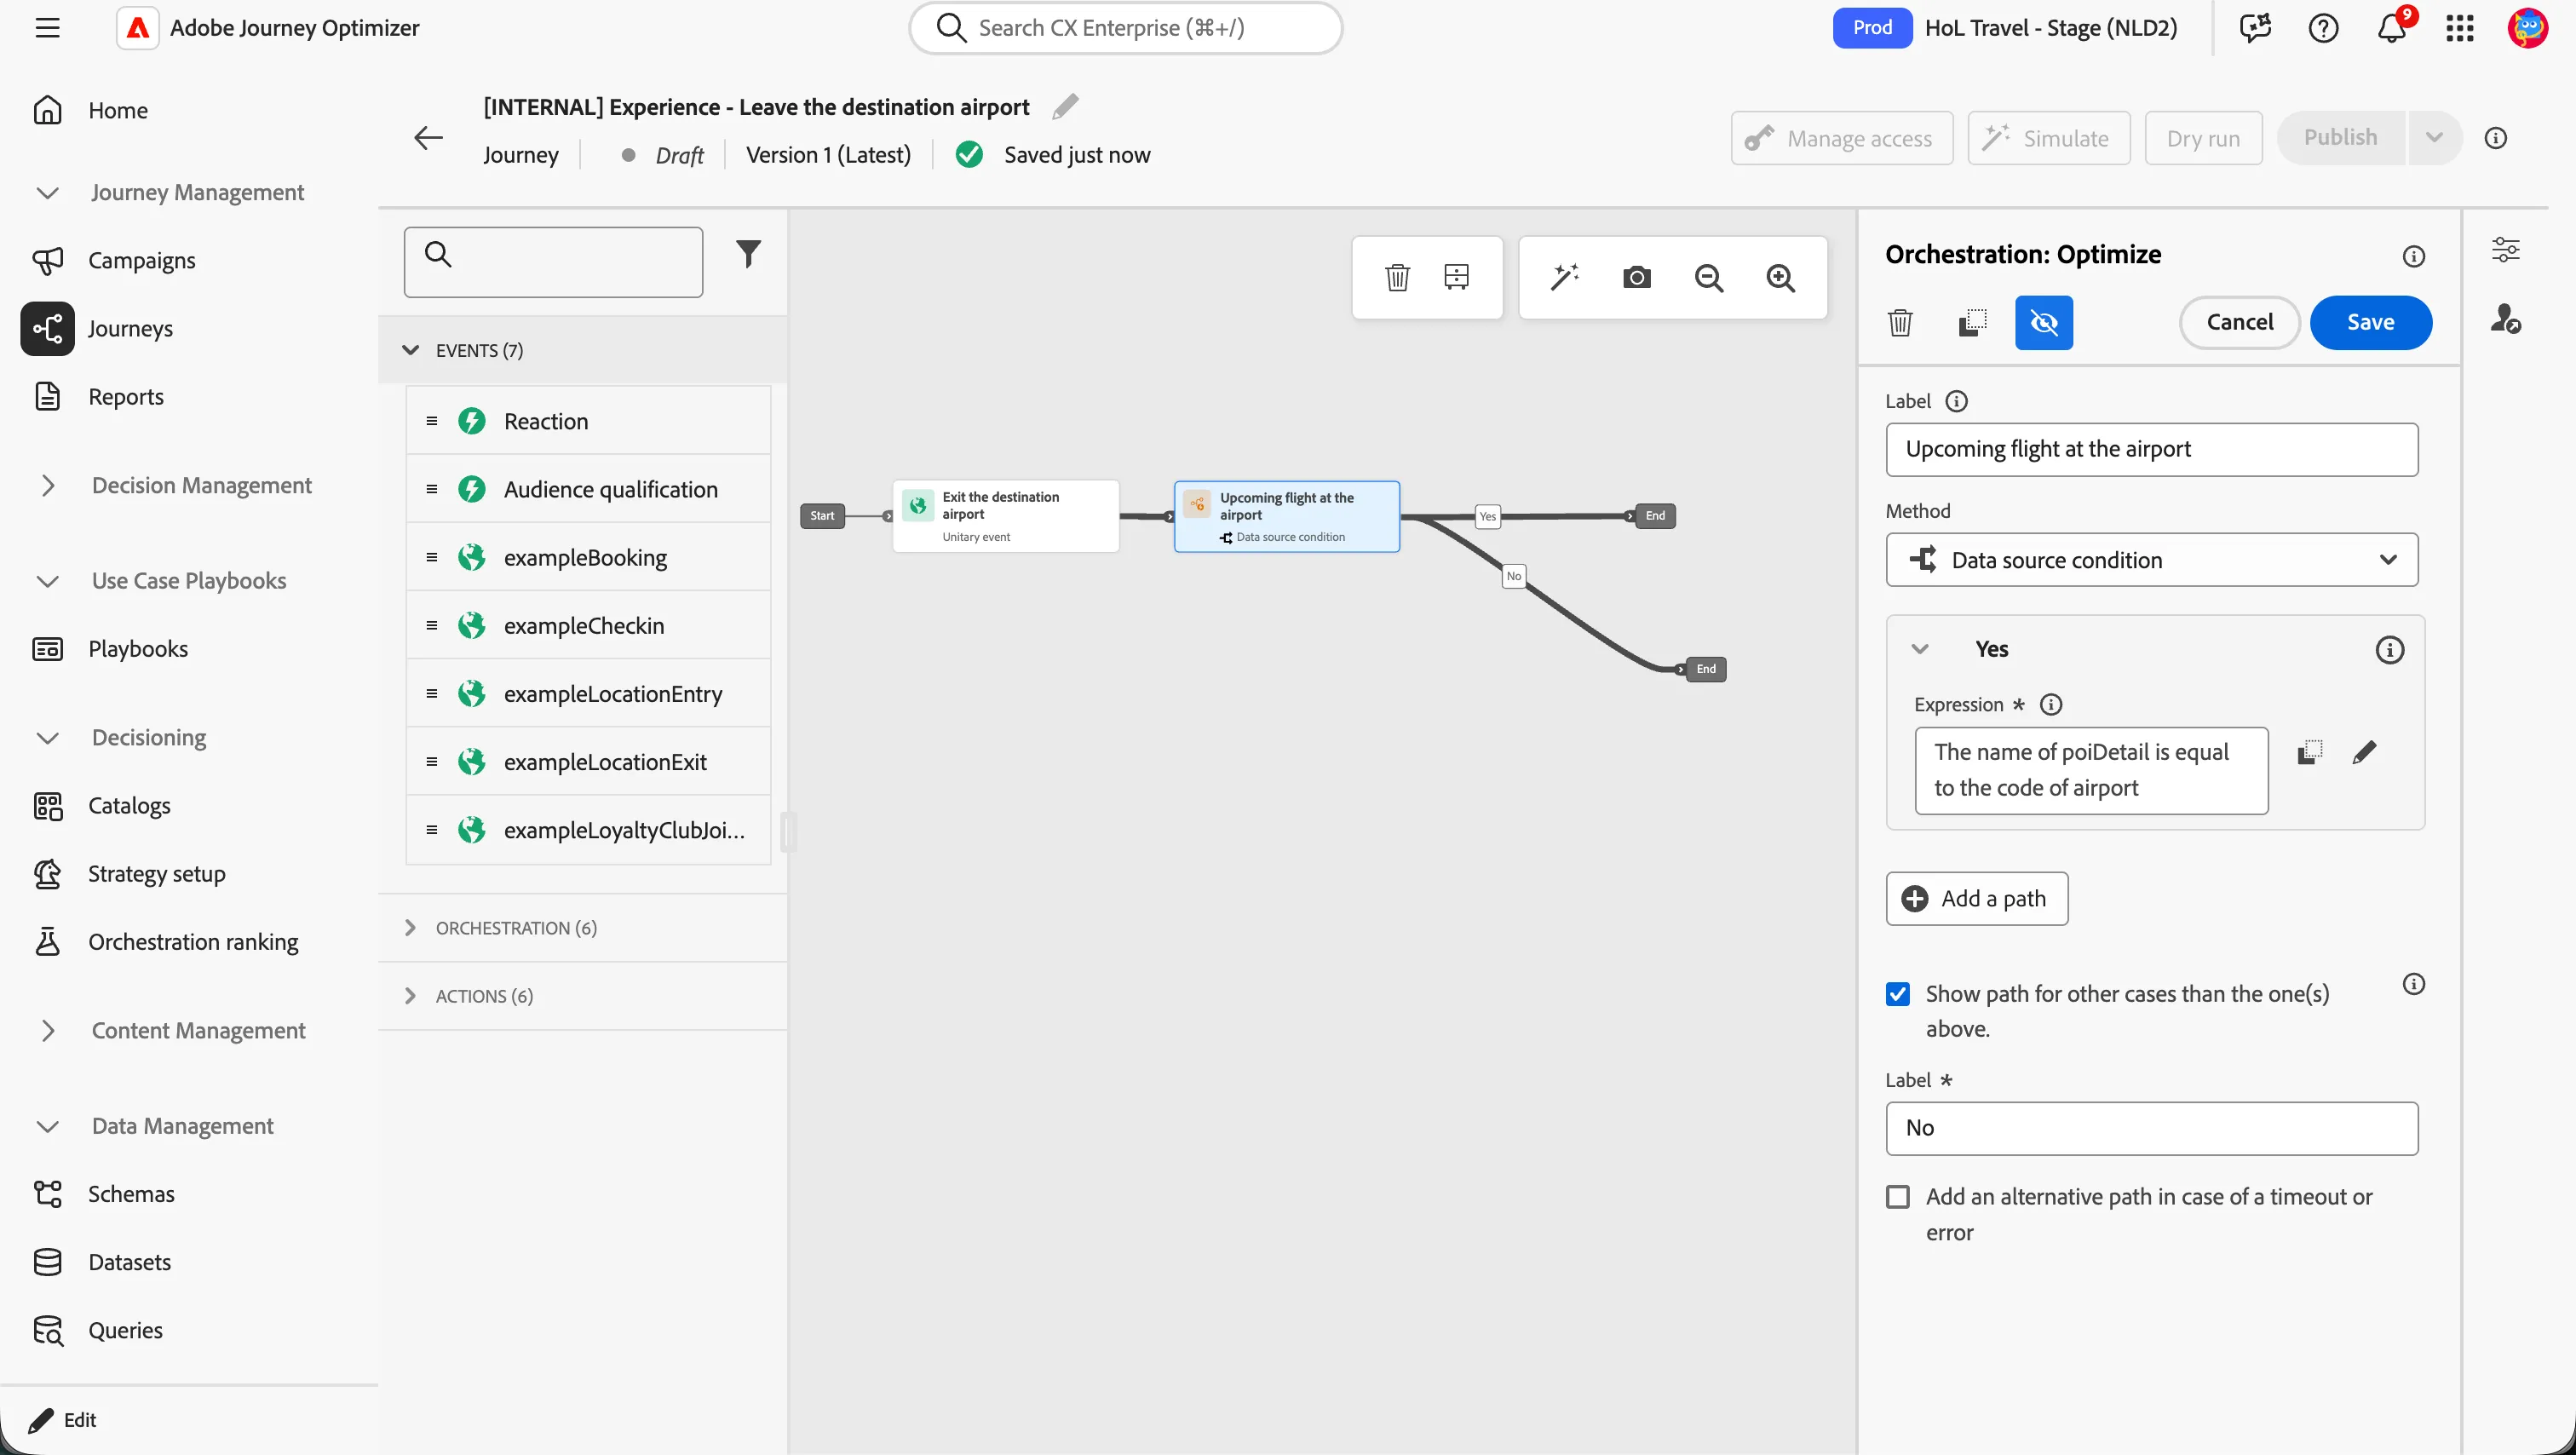The image size is (2576, 1455).
Task: Go to Playbooks in the sidebar
Action: (x=138, y=648)
